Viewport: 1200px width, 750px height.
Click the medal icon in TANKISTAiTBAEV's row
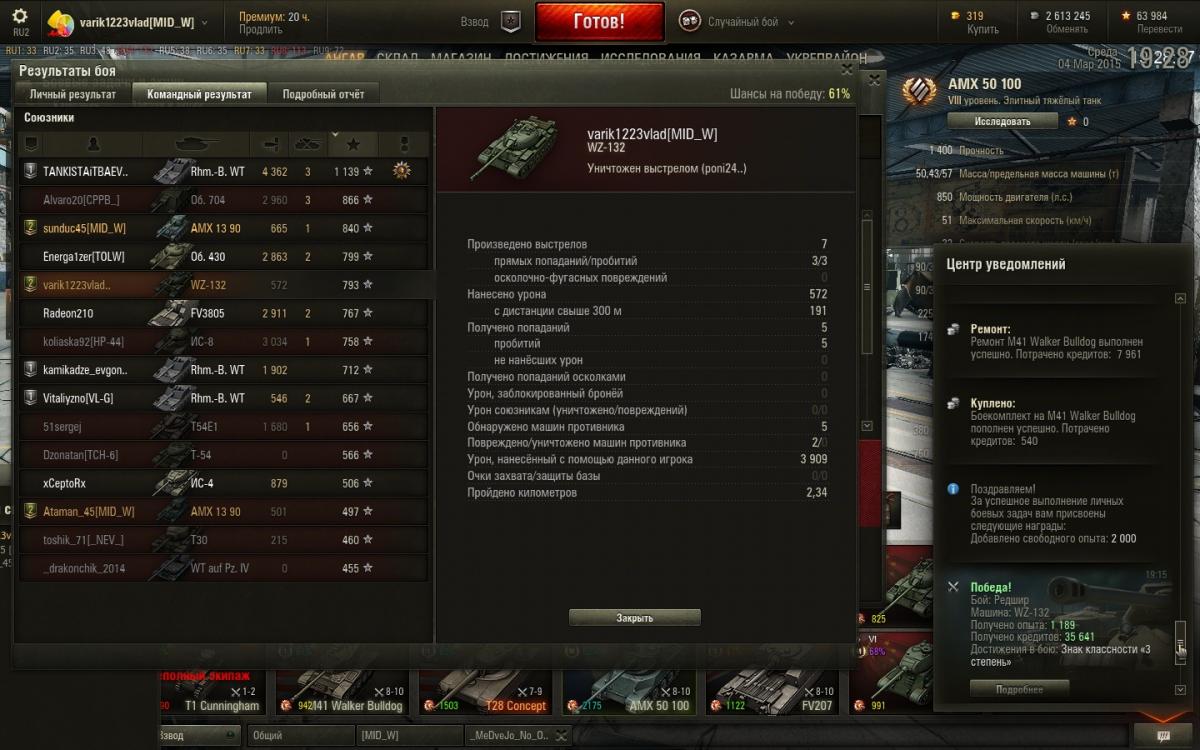(402, 171)
